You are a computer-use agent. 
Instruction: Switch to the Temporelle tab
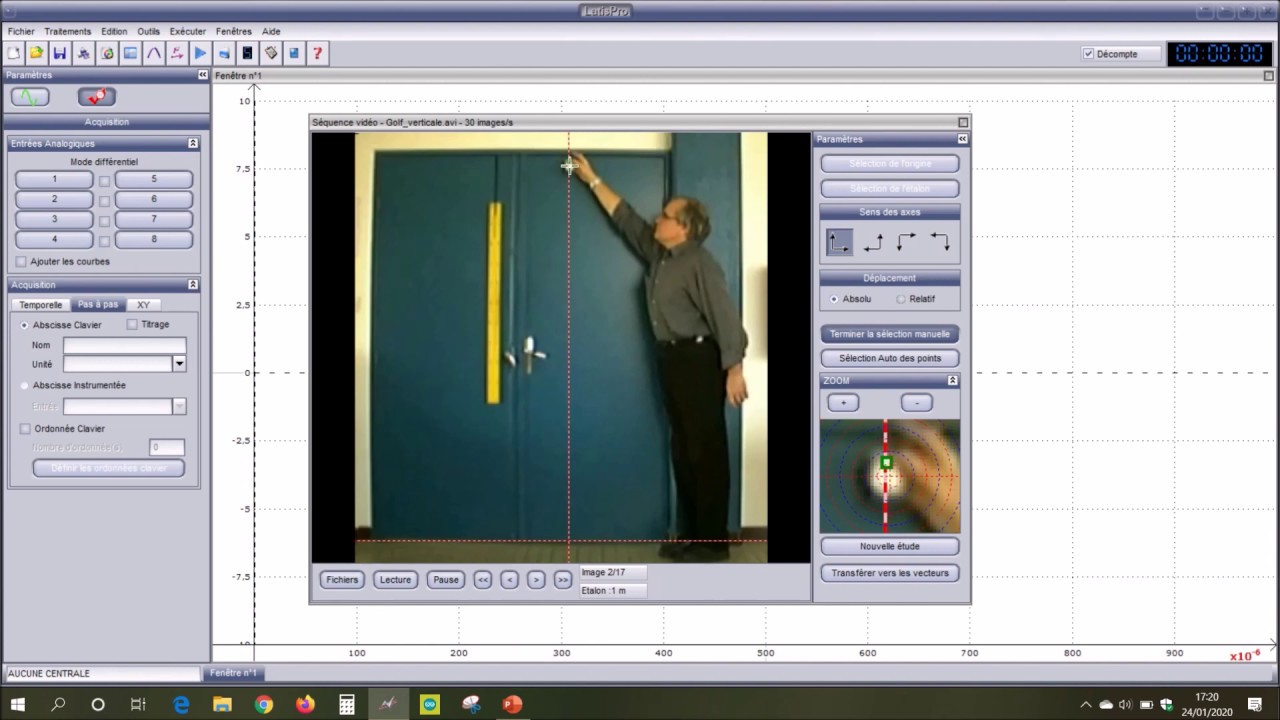pos(41,305)
